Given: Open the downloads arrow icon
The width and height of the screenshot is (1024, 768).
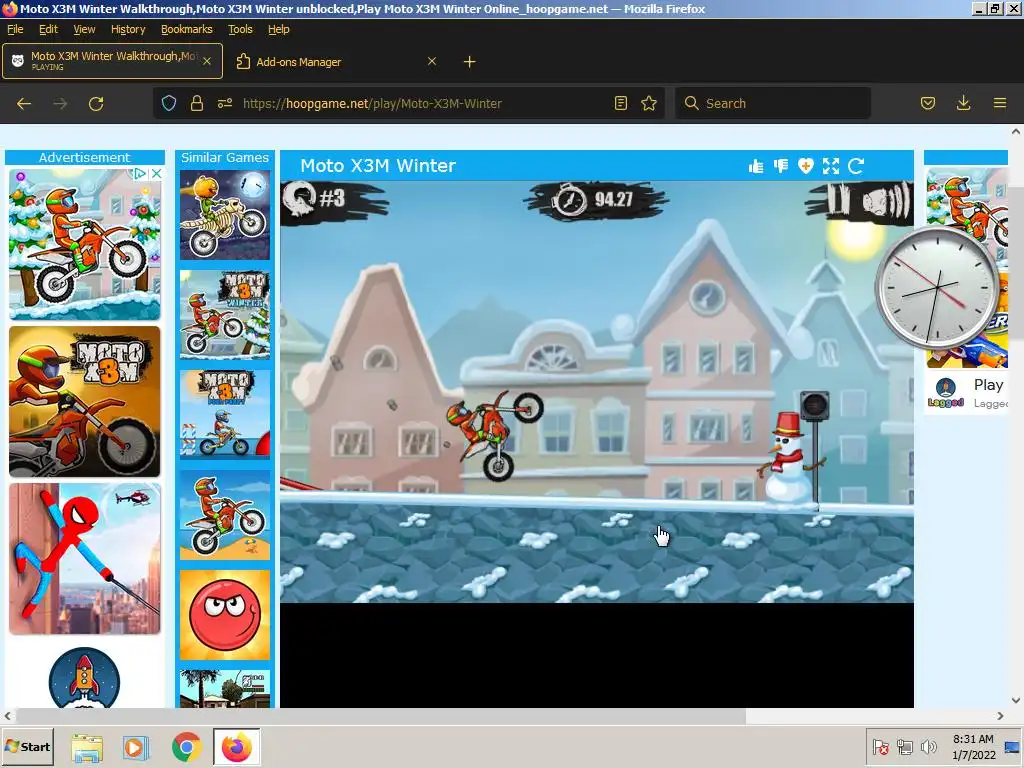Looking at the screenshot, I should pyautogui.click(x=963, y=103).
